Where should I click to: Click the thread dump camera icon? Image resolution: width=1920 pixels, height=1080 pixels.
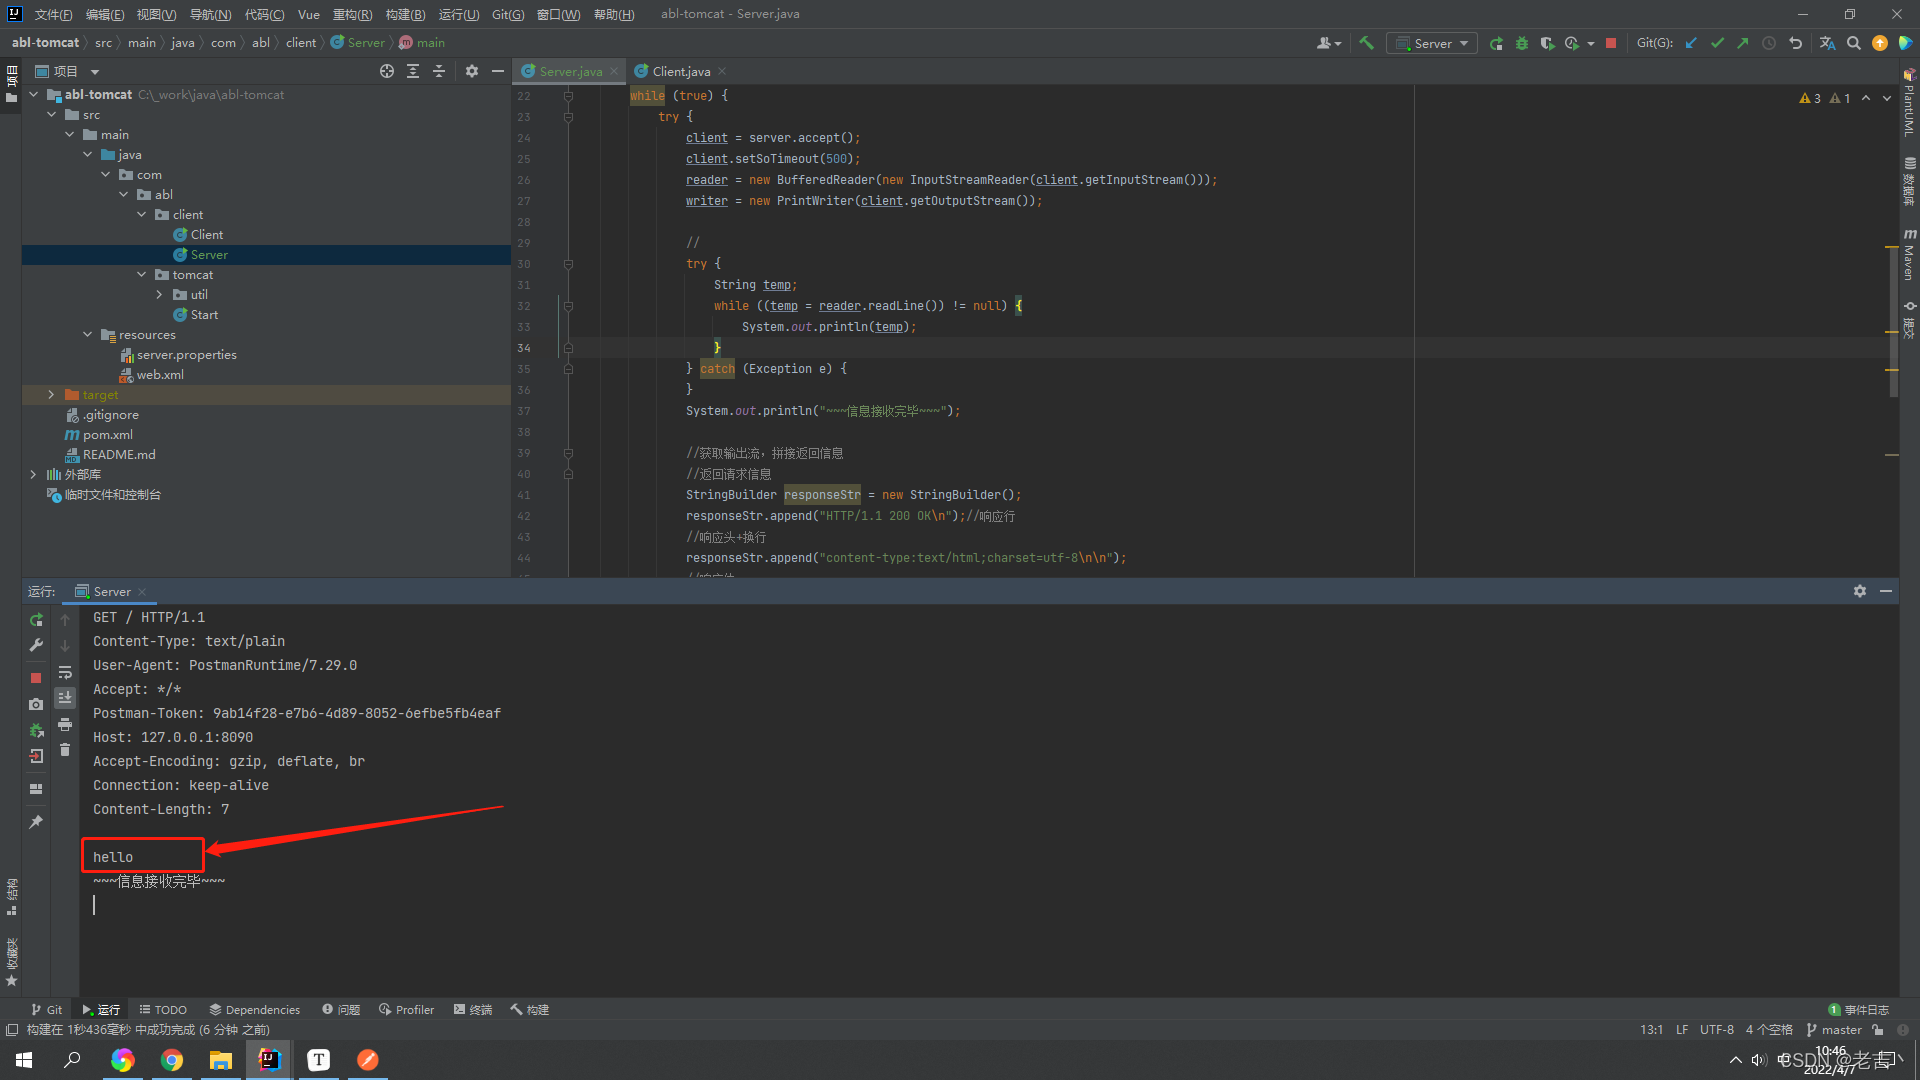click(x=36, y=704)
